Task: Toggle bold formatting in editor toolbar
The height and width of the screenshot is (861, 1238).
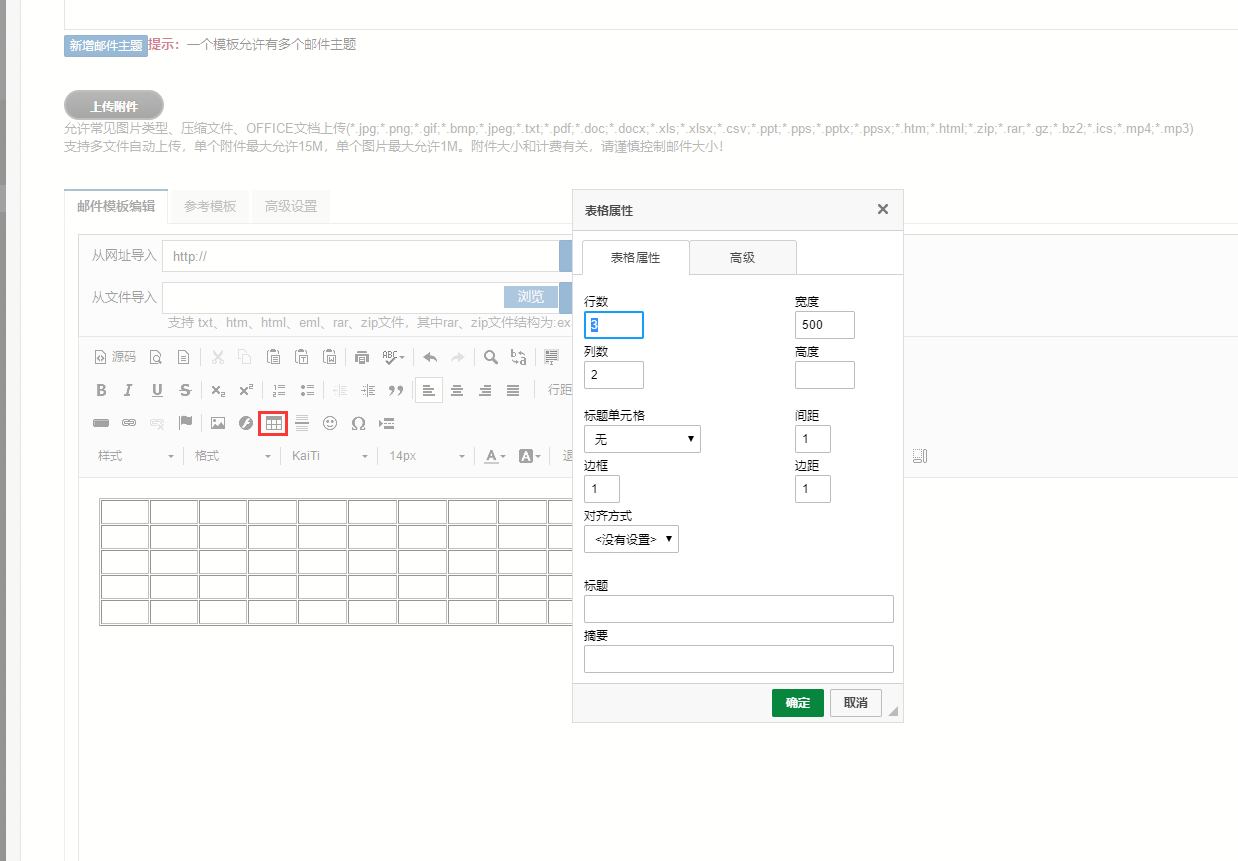Action: [x=101, y=390]
